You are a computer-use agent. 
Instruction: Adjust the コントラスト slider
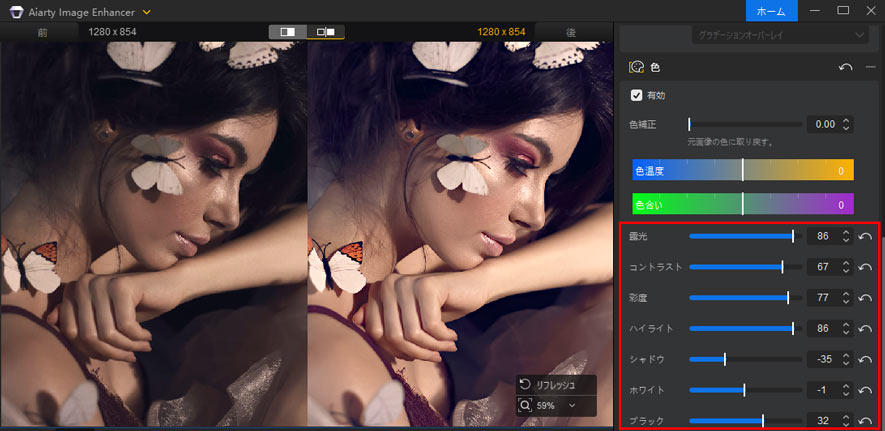tap(745, 267)
